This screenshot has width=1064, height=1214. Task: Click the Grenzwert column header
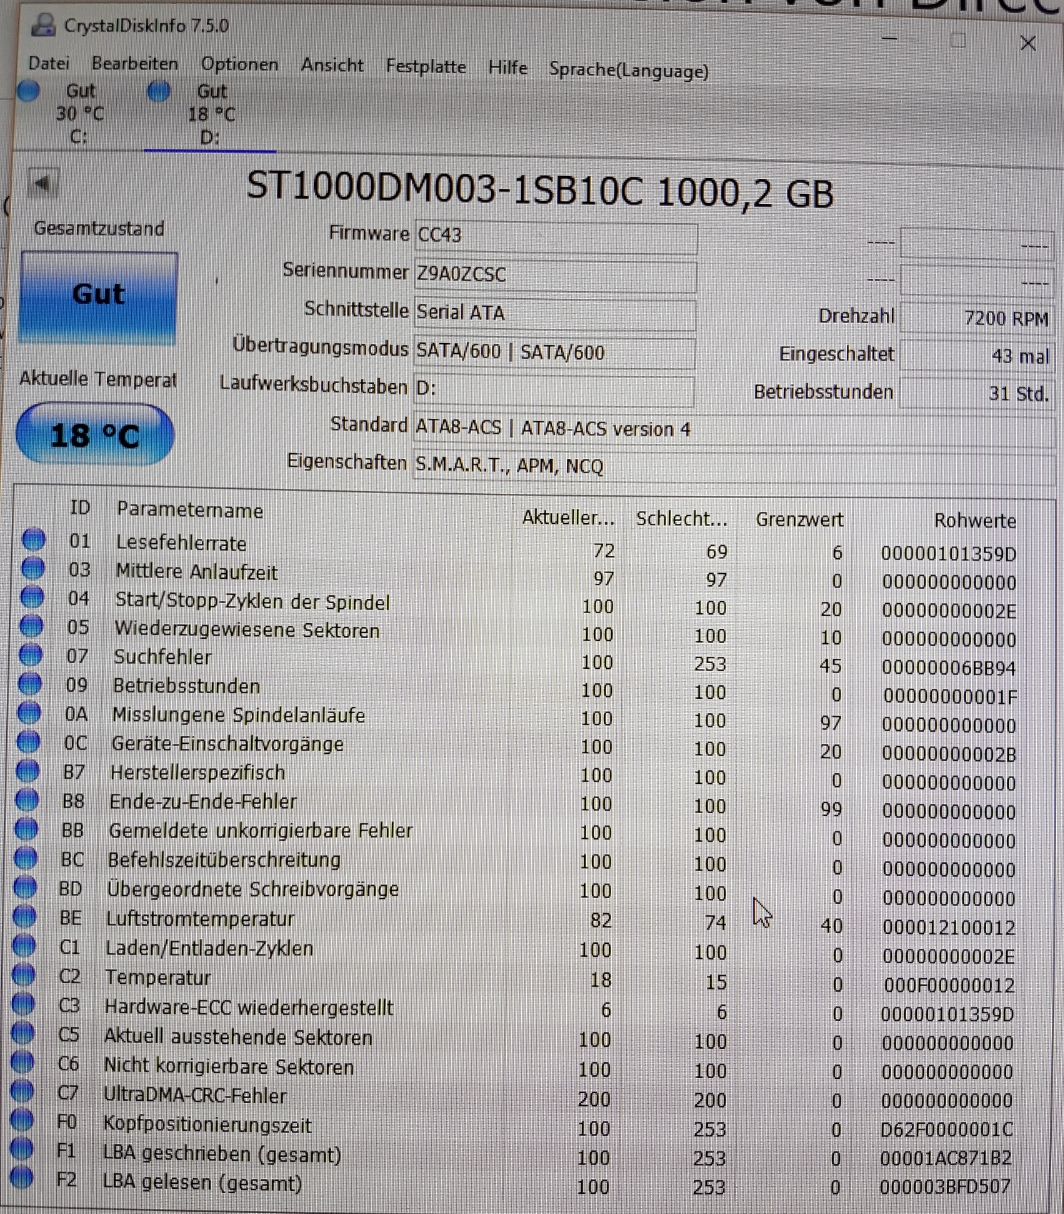(x=799, y=520)
